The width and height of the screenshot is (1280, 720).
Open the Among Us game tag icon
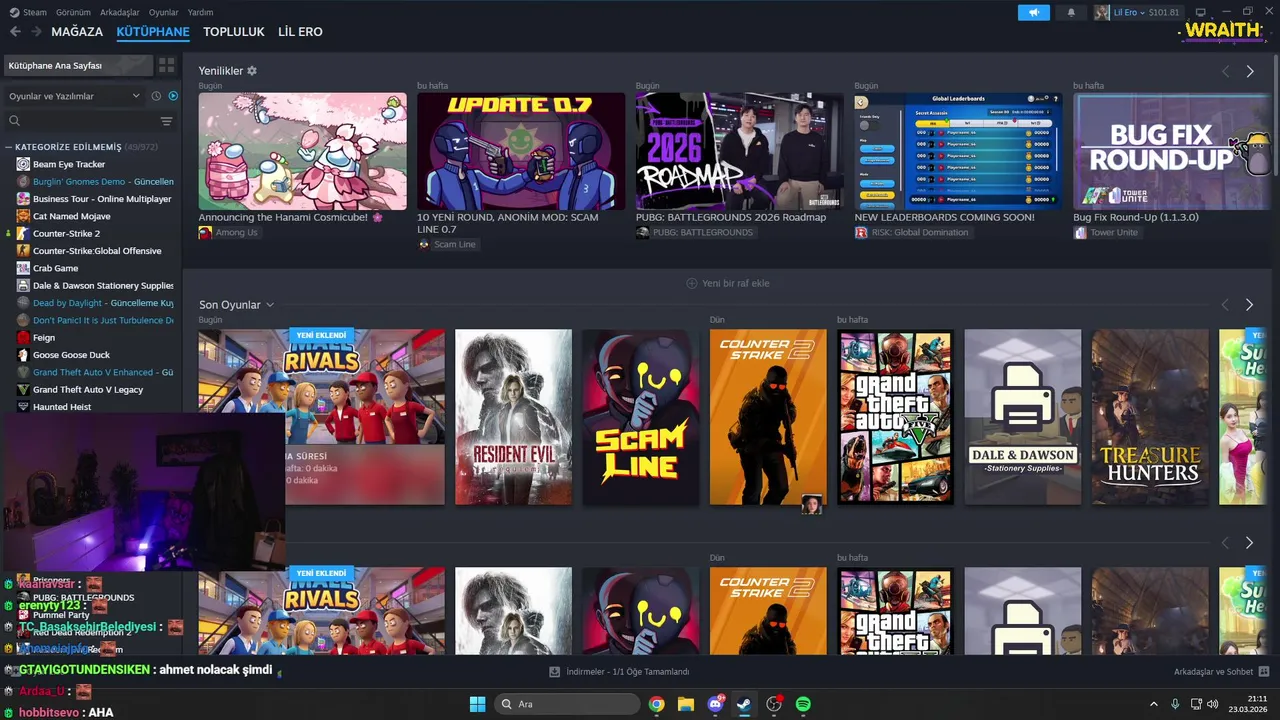tap(205, 233)
